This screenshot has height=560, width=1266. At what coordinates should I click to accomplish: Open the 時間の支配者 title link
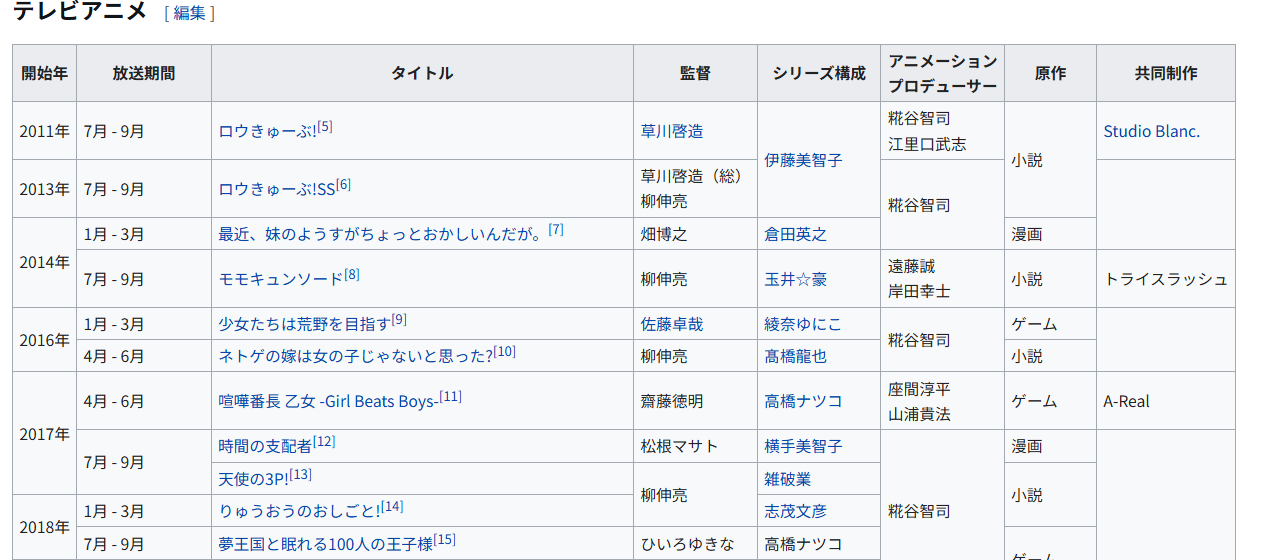[x=265, y=446]
